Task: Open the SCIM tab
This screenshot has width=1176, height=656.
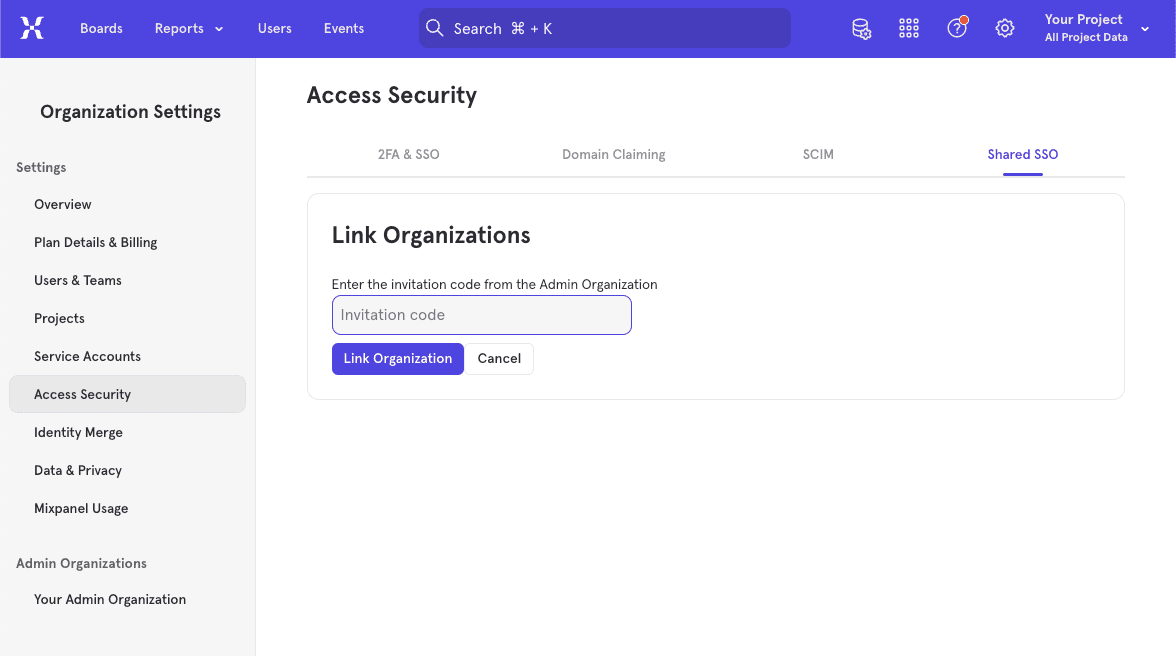Action: tap(818, 154)
